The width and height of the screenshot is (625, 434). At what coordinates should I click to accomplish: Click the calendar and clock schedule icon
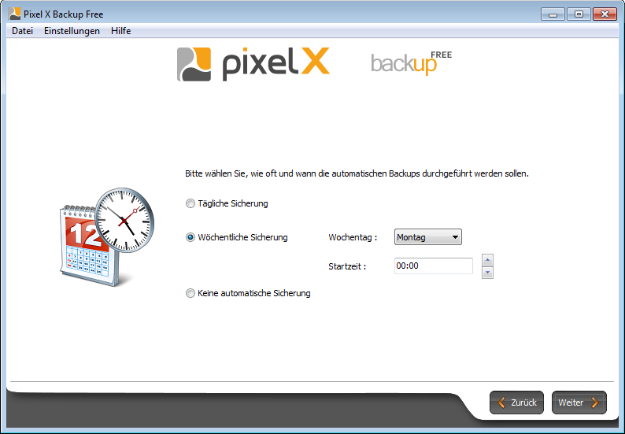coord(107,237)
